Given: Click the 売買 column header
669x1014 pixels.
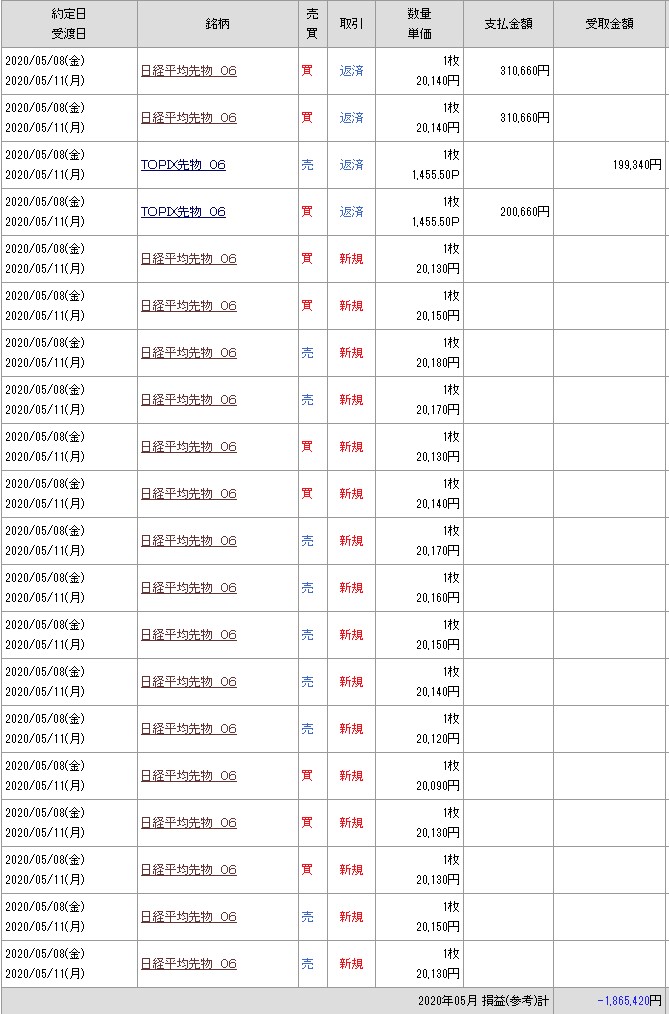Looking at the screenshot, I should 312,24.
